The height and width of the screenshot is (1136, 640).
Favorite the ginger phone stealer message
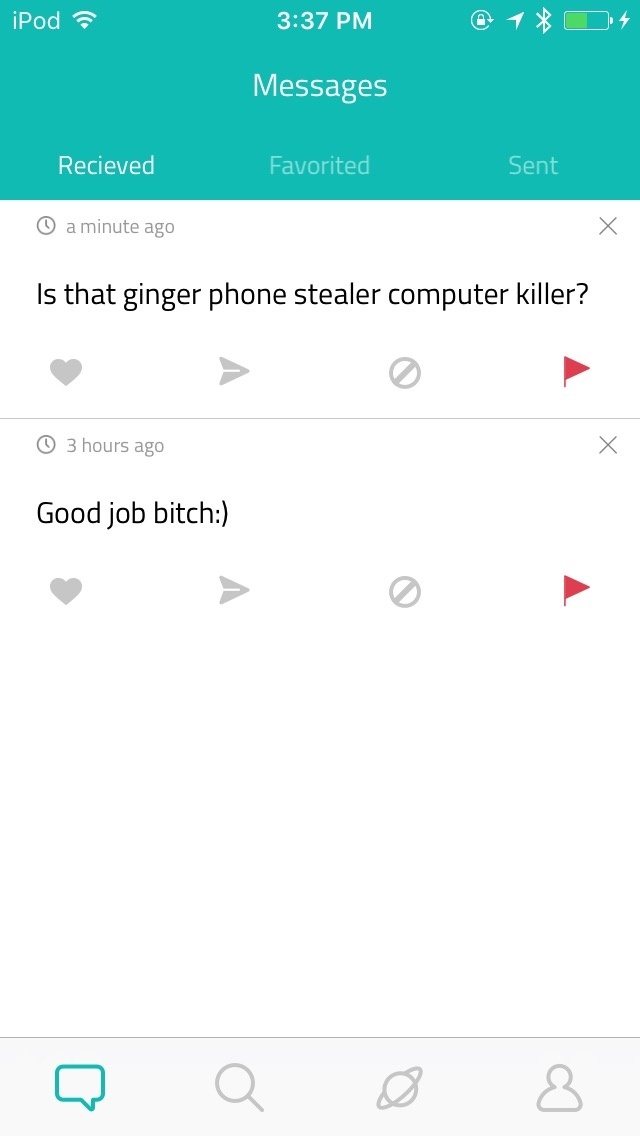coord(65,373)
